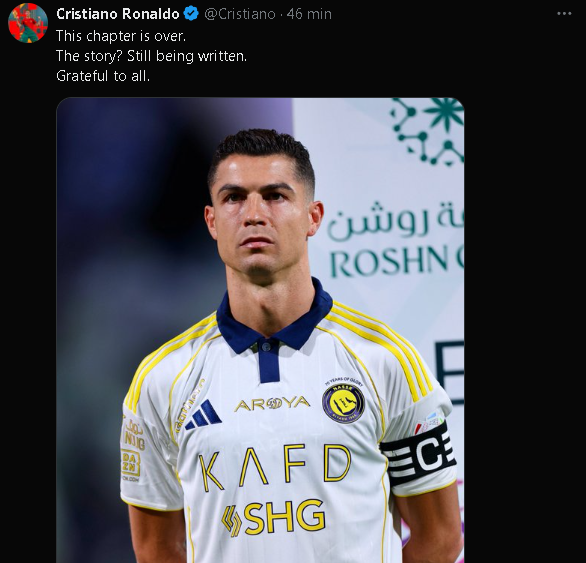586x563 pixels.
Task: Click the @Cristiano handle
Action: tap(240, 14)
